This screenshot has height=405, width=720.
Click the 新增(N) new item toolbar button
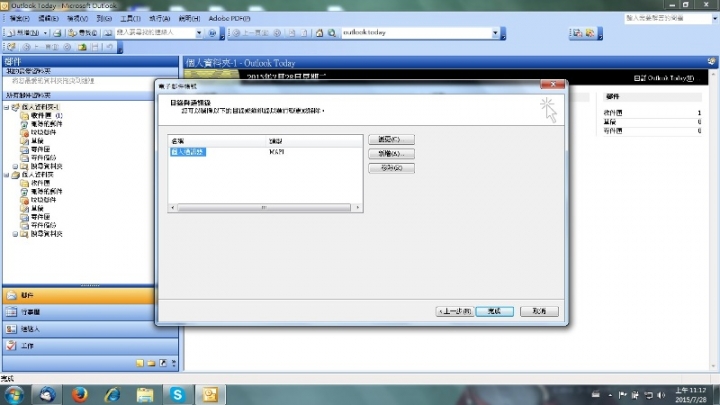click(x=24, y=33)
